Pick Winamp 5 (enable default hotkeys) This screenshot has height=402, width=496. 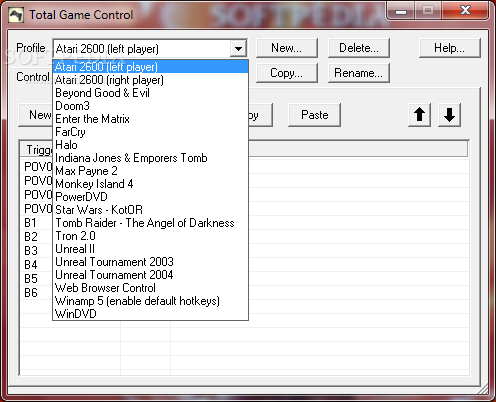(x=150, y=301)
